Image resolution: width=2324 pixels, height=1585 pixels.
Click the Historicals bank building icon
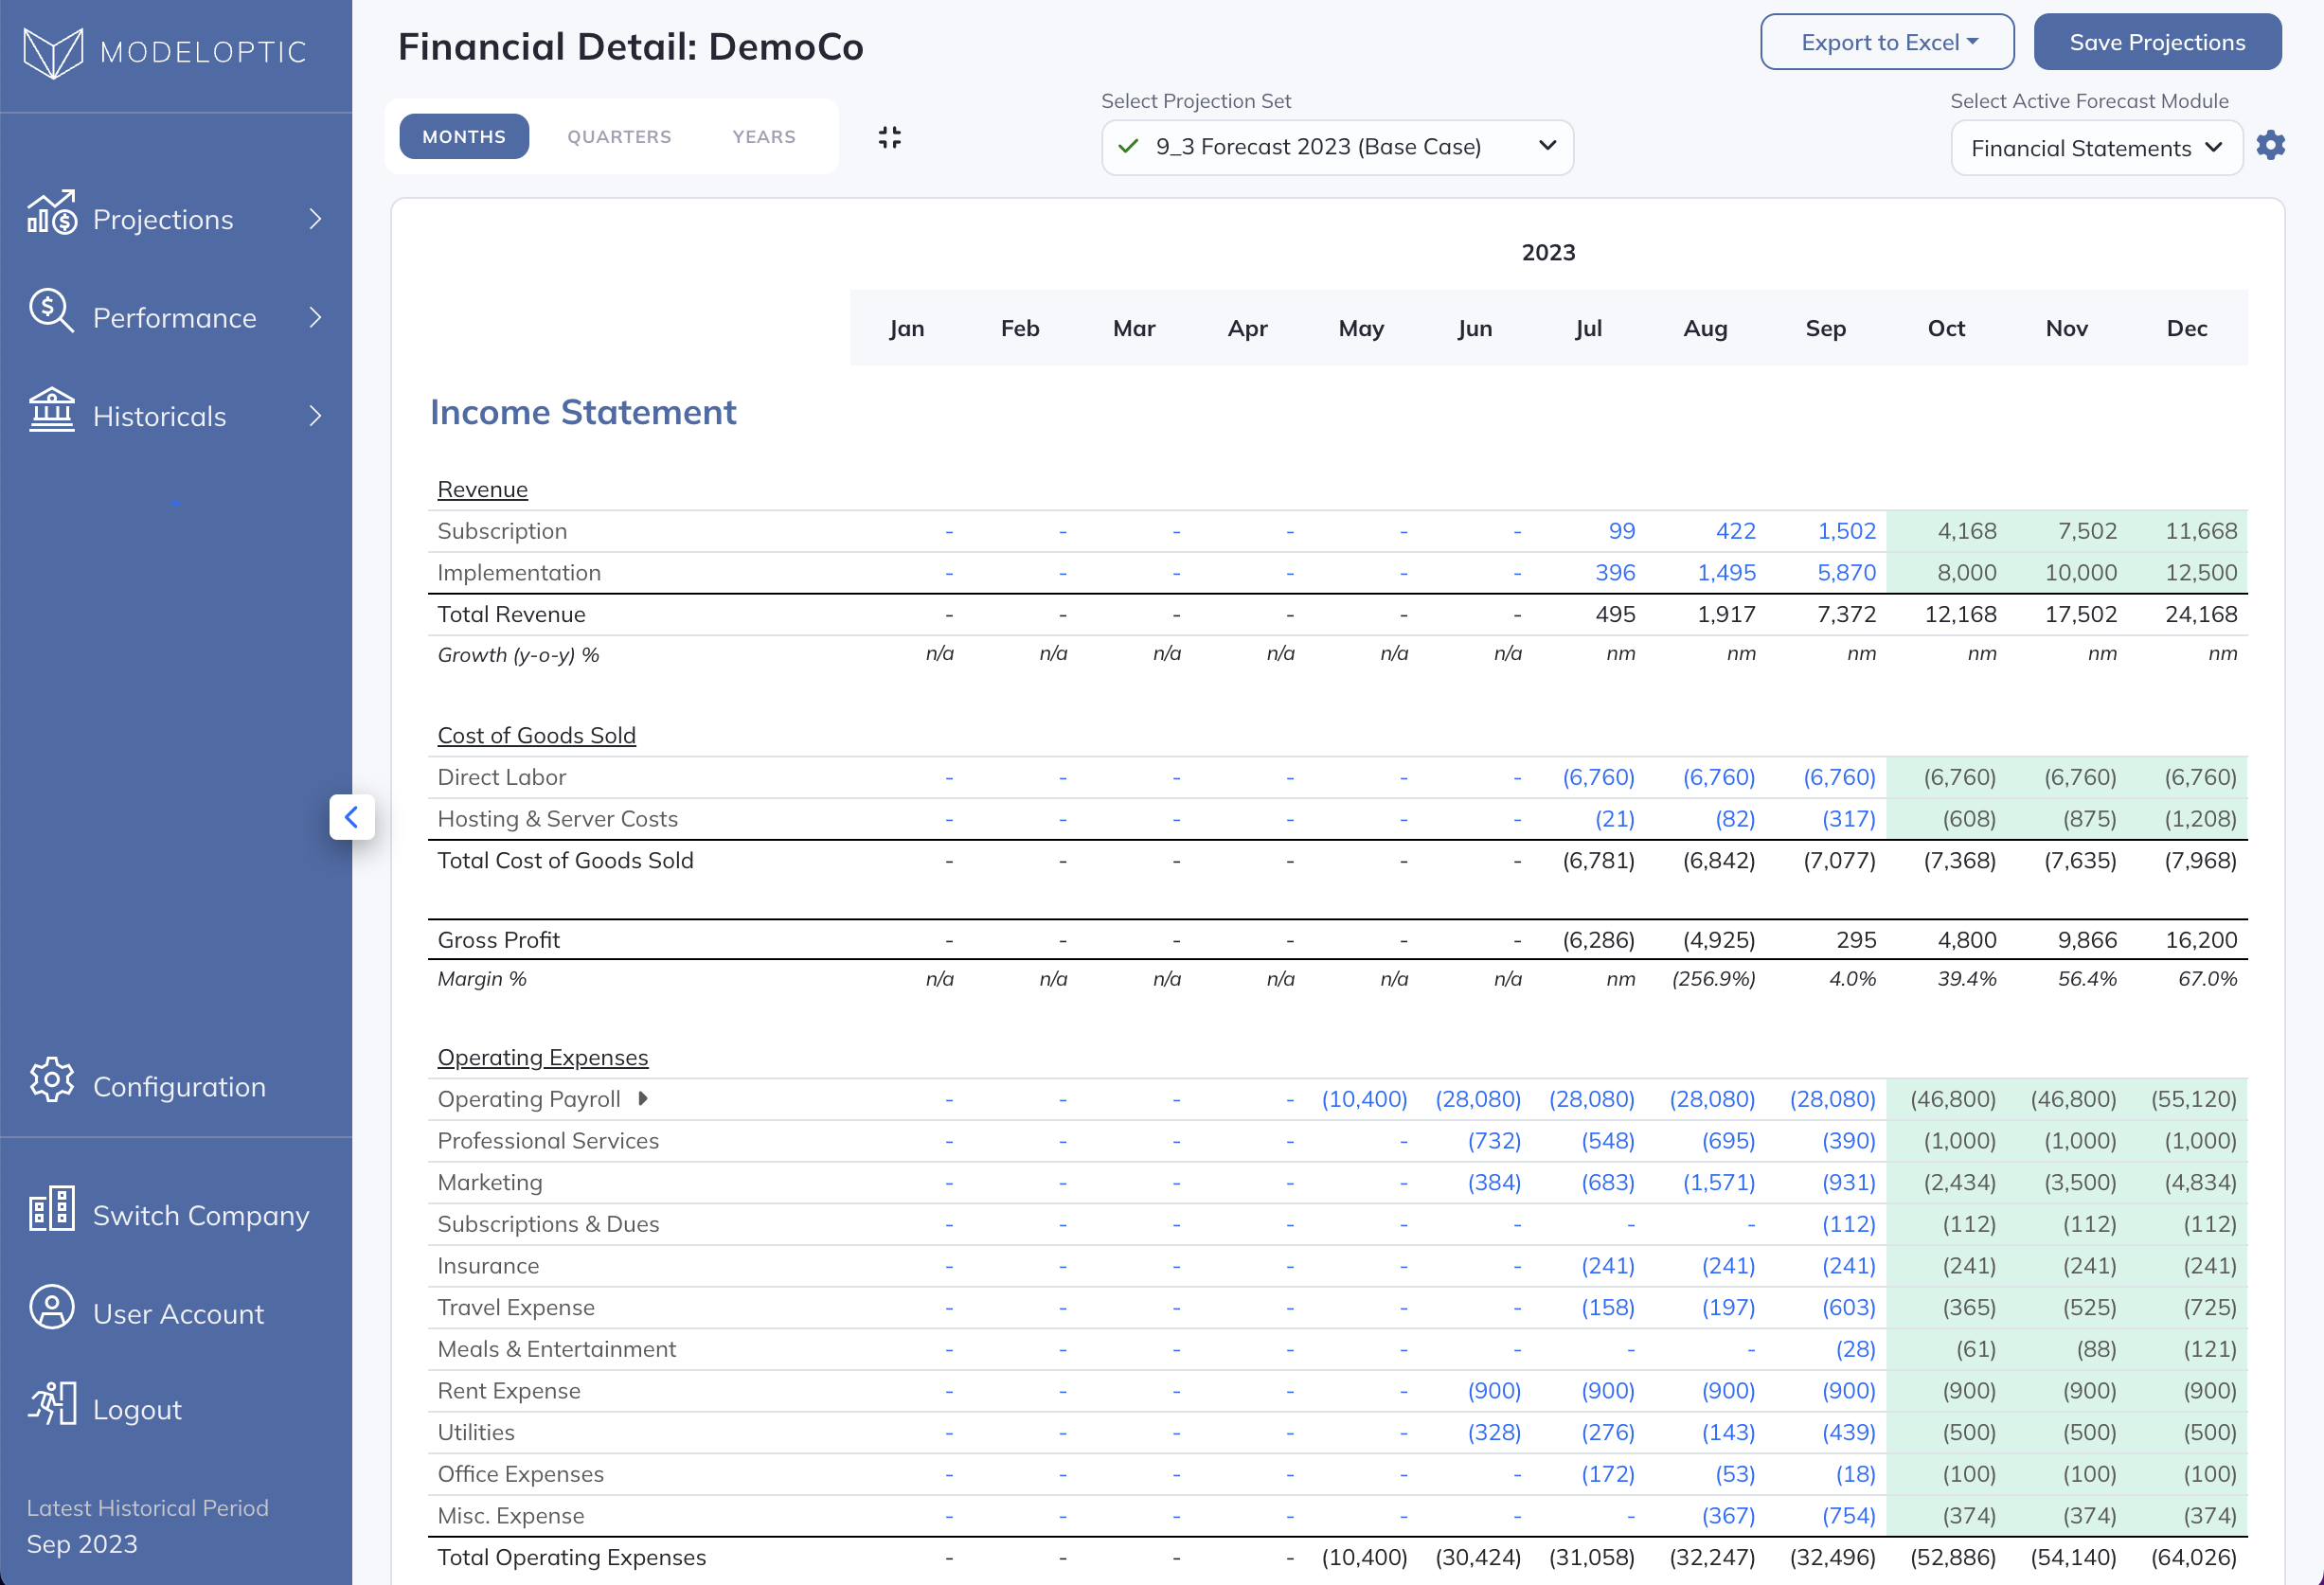pos(51,410)
